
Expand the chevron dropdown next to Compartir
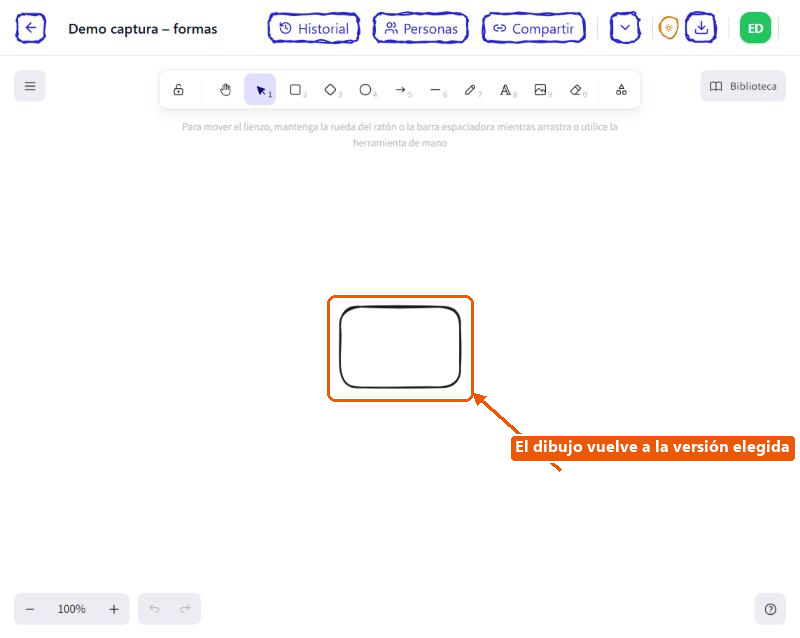point(625,28)
